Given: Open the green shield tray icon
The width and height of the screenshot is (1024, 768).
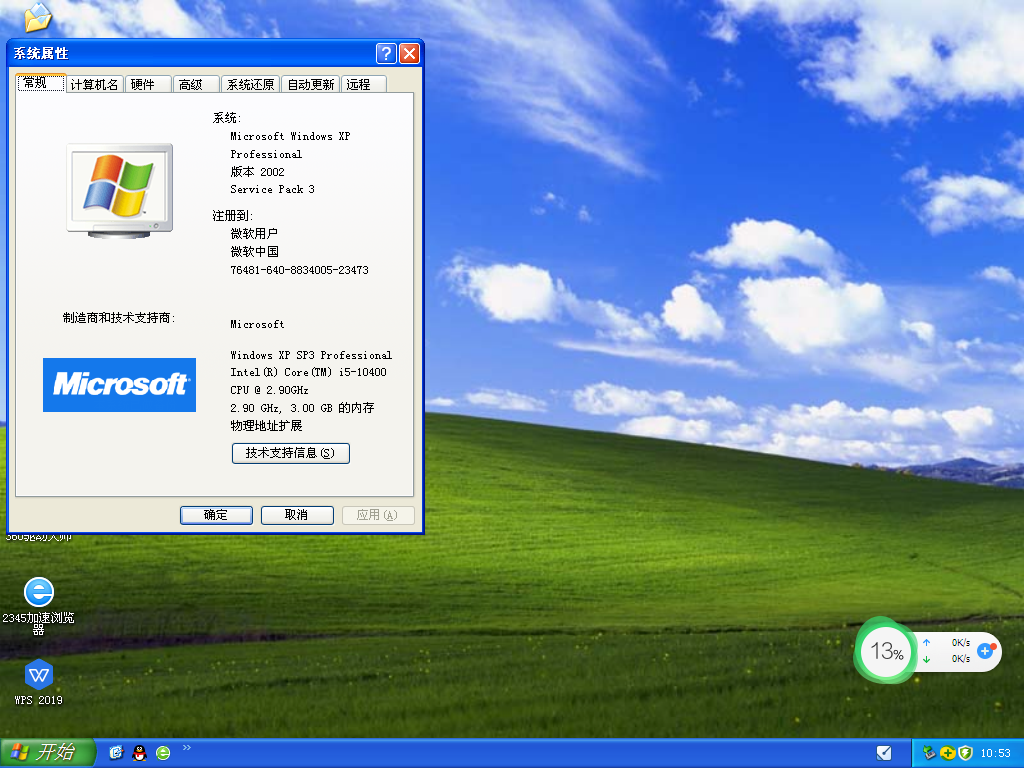Looking at the screenshot, I should click(965, 753).
